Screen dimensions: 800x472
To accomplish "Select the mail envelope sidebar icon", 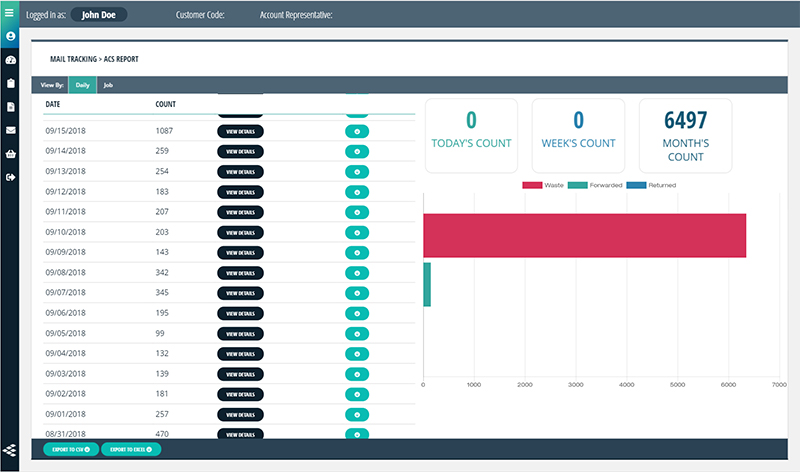I will [10, 130].
